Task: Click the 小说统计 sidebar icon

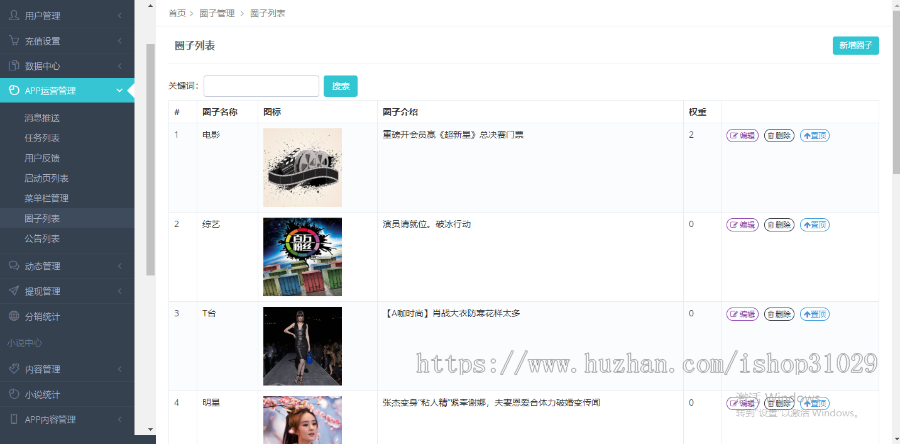Action: tap(14, 394)
